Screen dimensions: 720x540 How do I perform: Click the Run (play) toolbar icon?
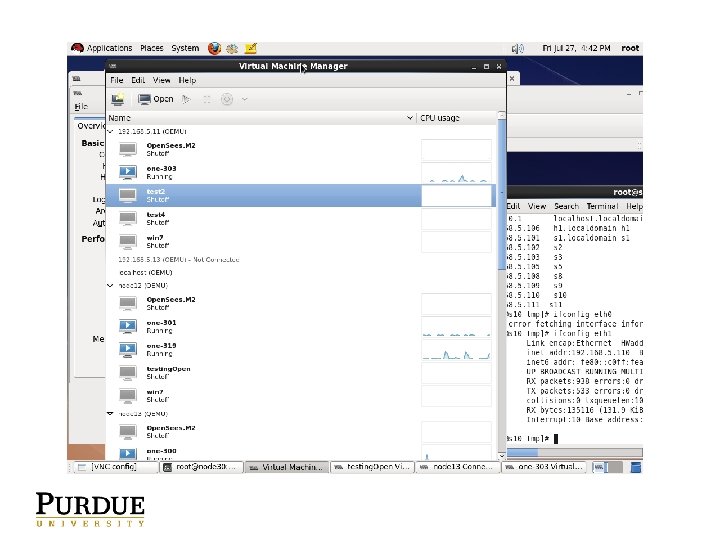[186, 99]
